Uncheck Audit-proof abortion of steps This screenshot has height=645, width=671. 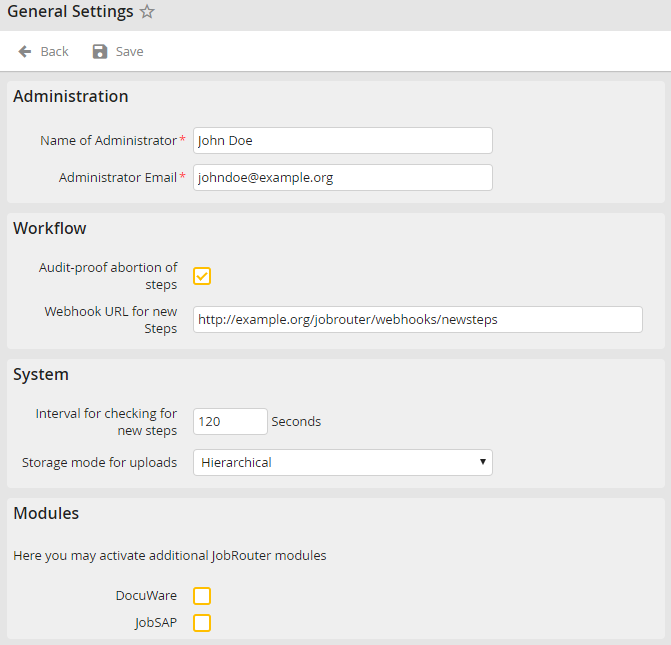pyautogui.click(x=202, y=276)
